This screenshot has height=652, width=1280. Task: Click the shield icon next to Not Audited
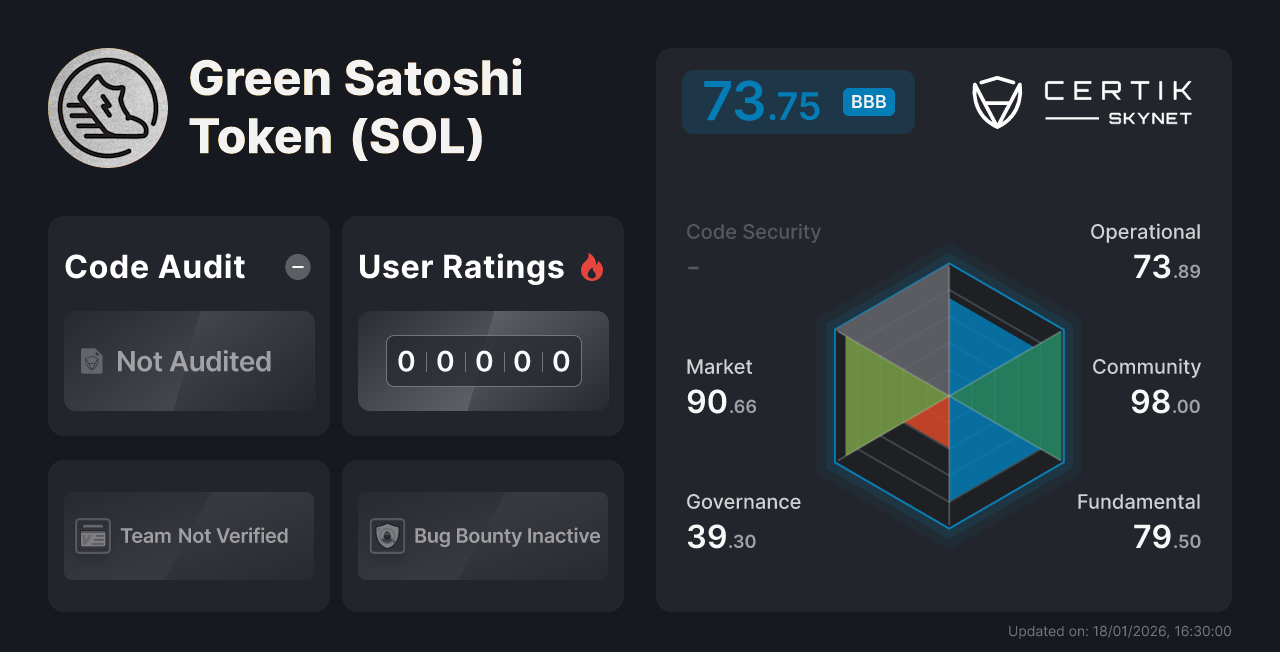tap(90, 362)
